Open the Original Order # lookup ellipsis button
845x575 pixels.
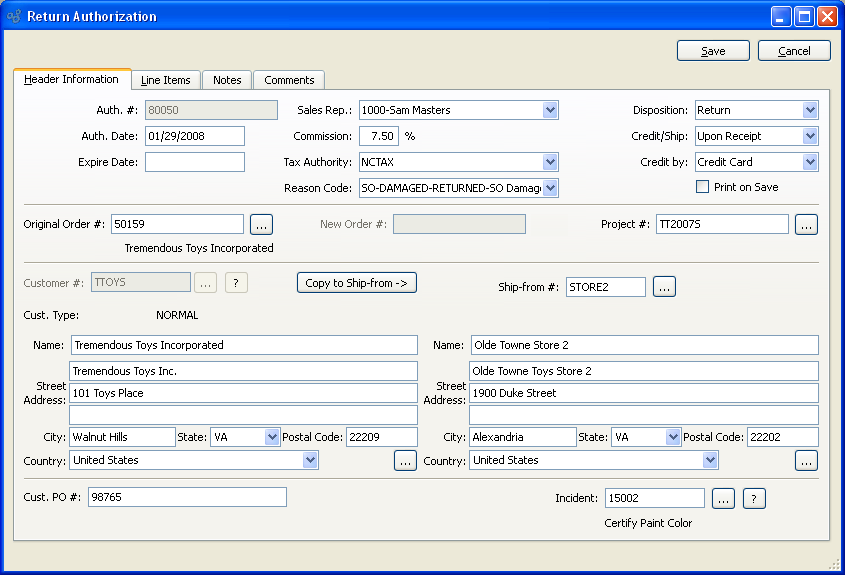coord(261,225)
